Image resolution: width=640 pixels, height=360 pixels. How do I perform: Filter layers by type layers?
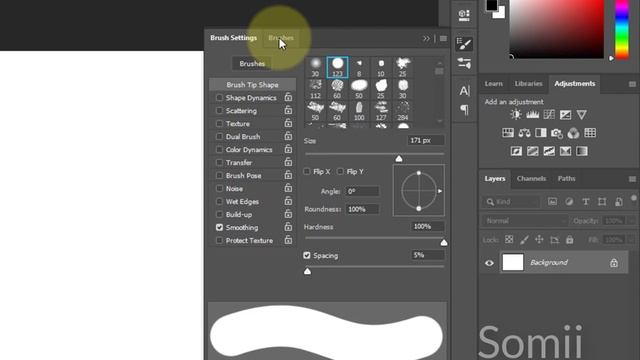(x=586, y=202)
